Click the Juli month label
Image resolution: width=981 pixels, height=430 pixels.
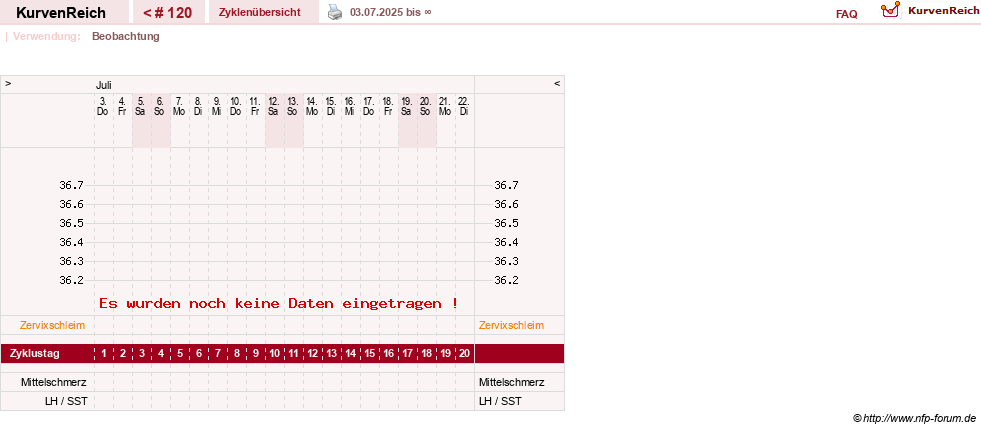point(104,85)
